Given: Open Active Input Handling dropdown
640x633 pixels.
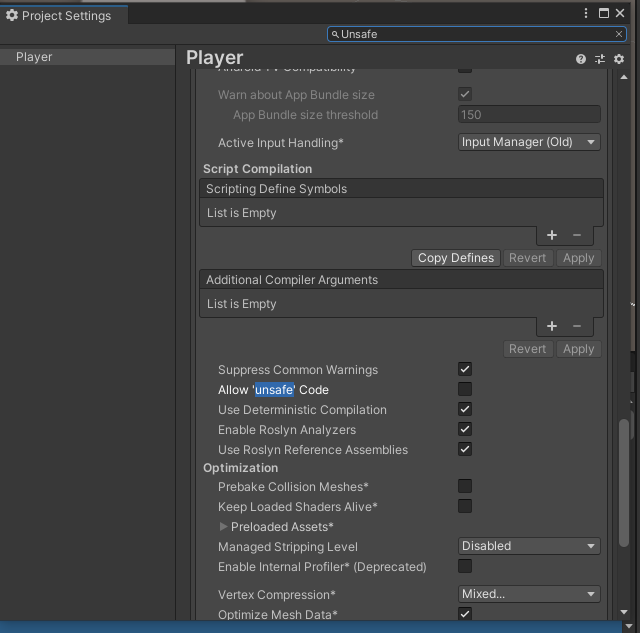Looking at the screenshot, I should pos(529,142).
